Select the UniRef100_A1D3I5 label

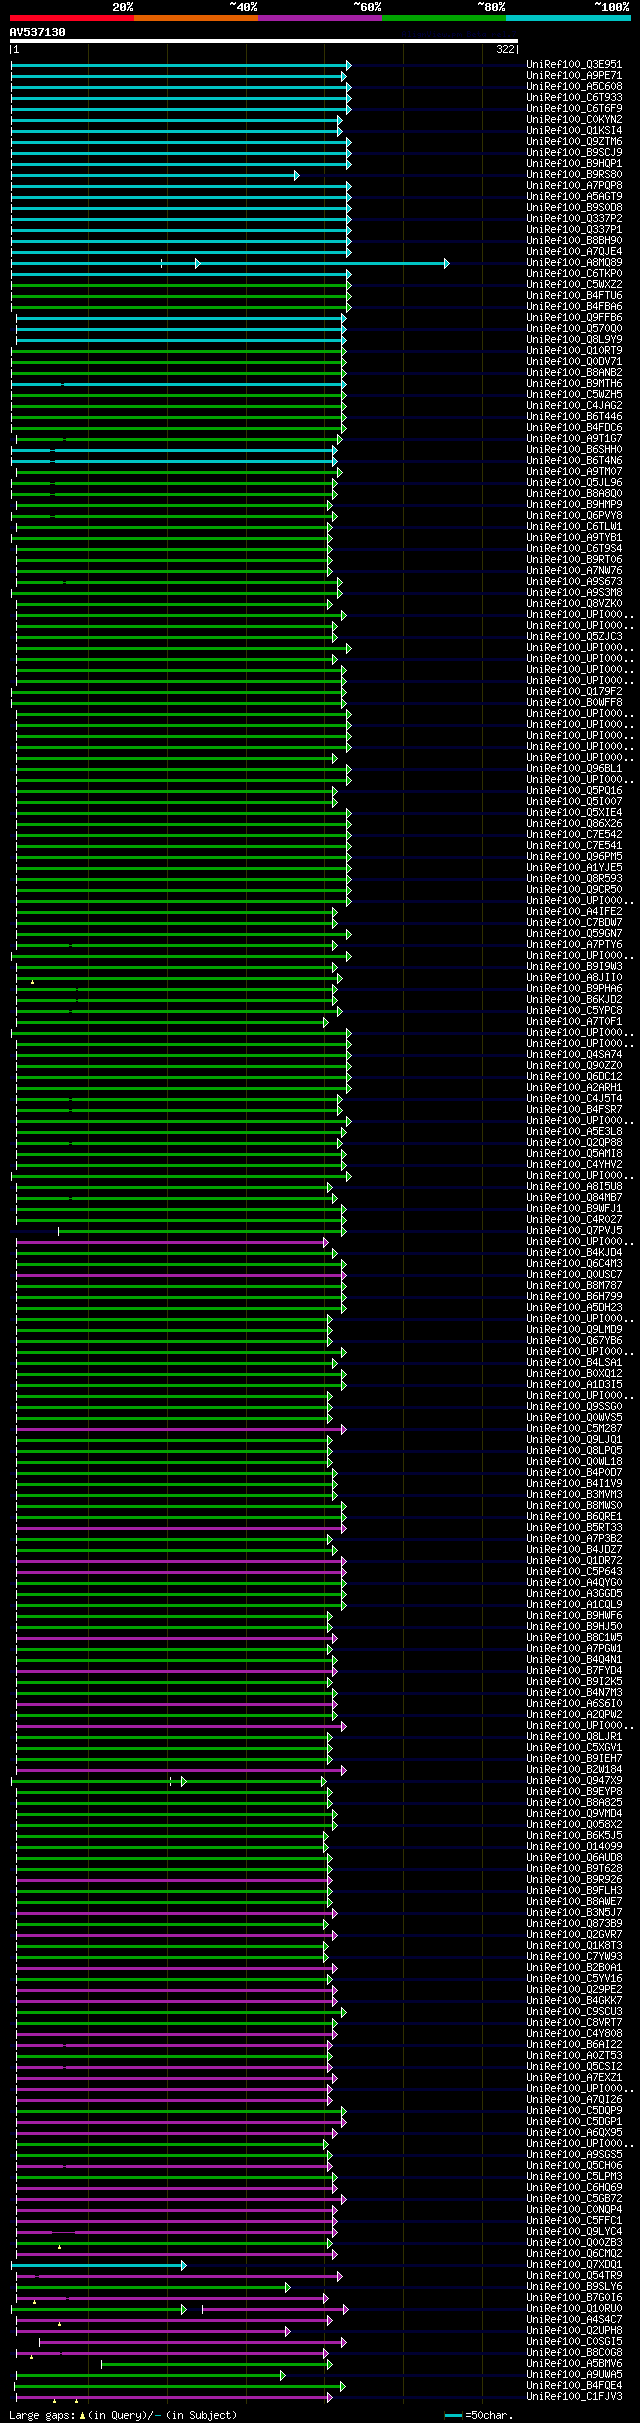point(574,1385)
